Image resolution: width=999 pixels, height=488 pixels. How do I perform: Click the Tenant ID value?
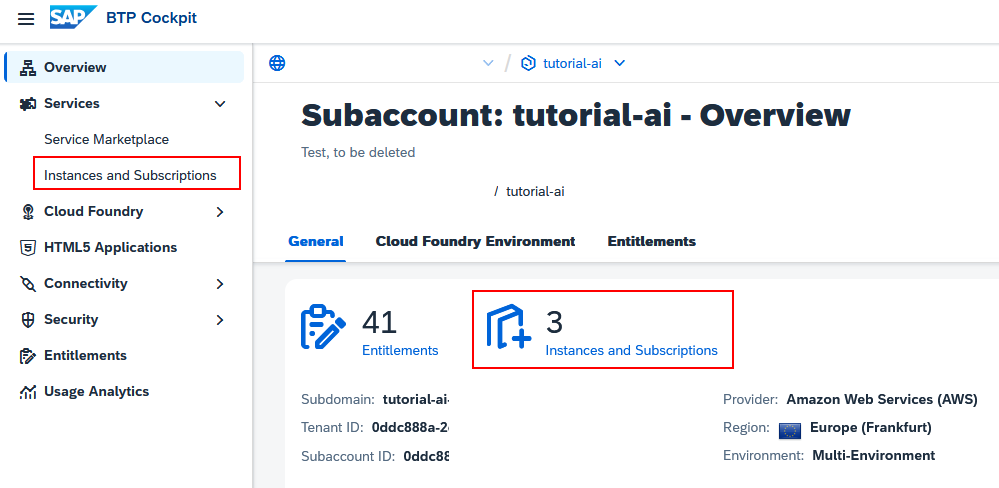click(x=411, y=427)
